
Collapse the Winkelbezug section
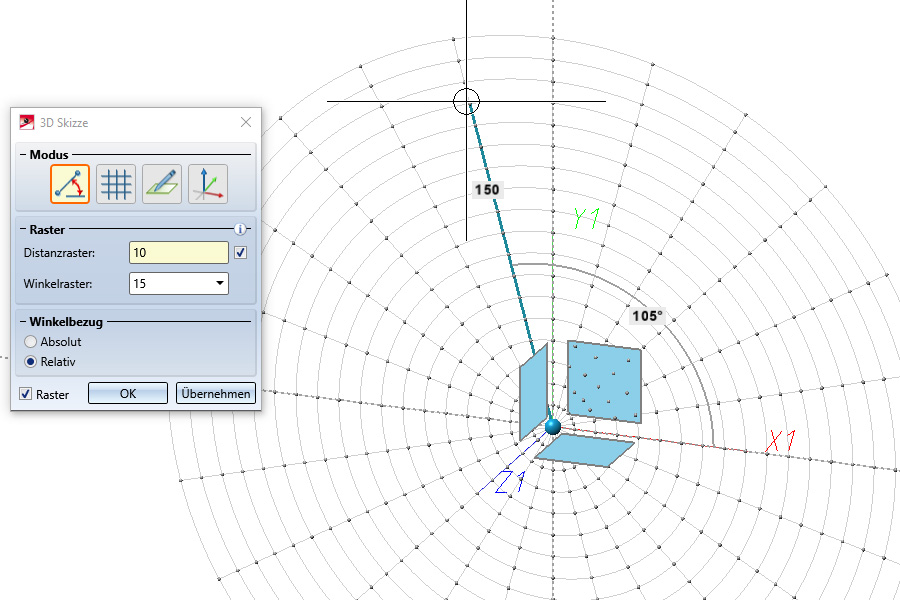click(23, 322)
